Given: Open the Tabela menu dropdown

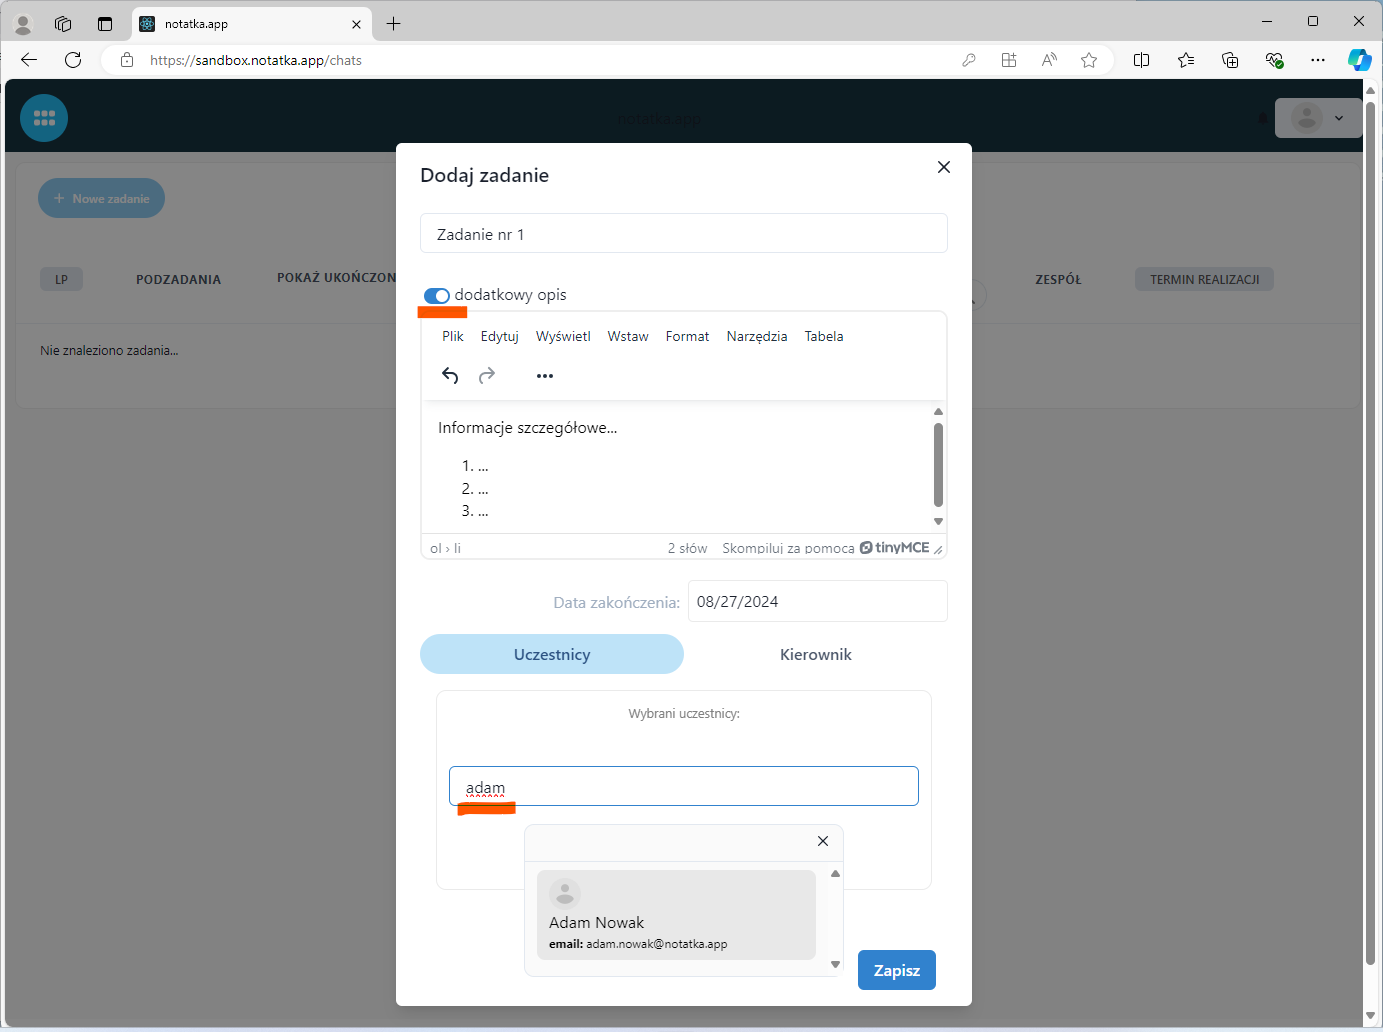Looking at the screenshot, I should [823, 337].
